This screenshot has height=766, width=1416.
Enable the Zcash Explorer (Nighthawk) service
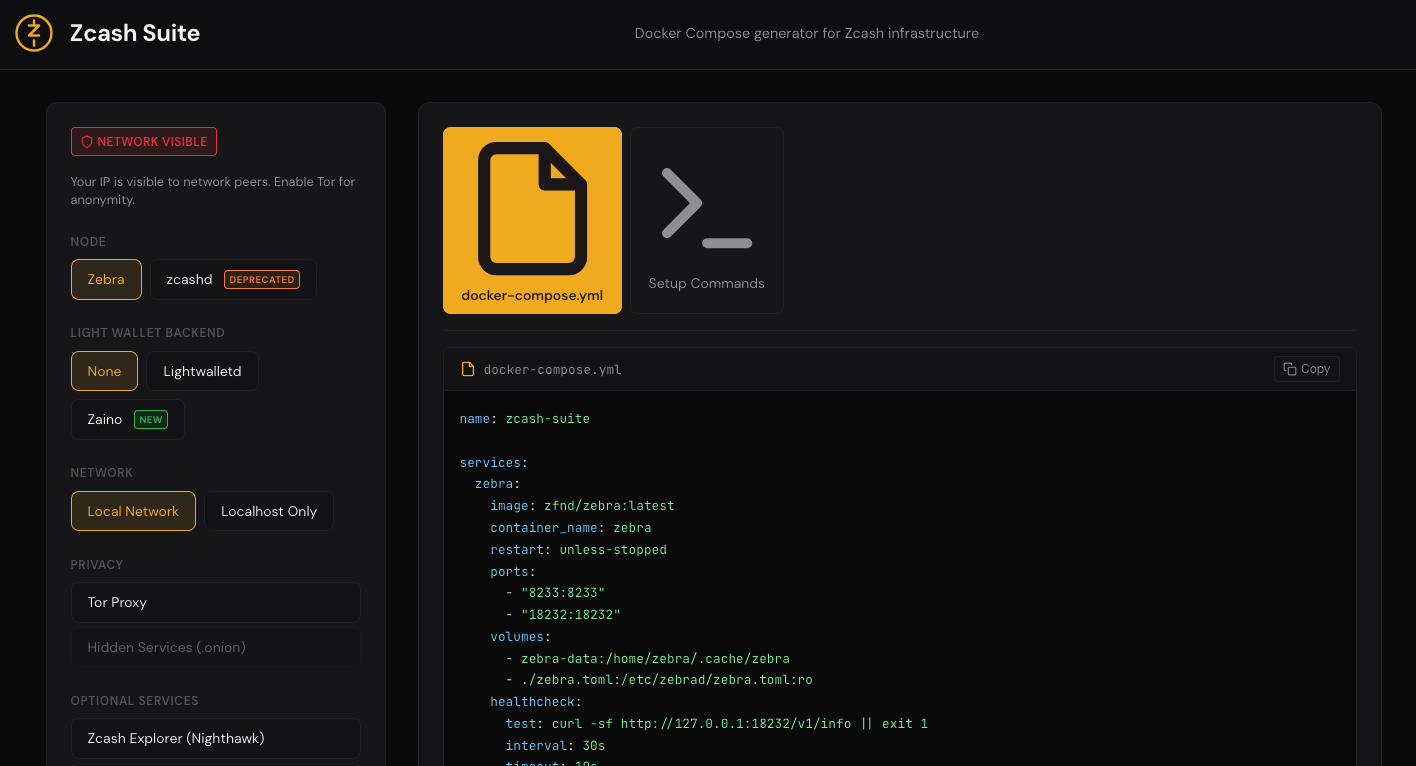click(x=215, y=738)
